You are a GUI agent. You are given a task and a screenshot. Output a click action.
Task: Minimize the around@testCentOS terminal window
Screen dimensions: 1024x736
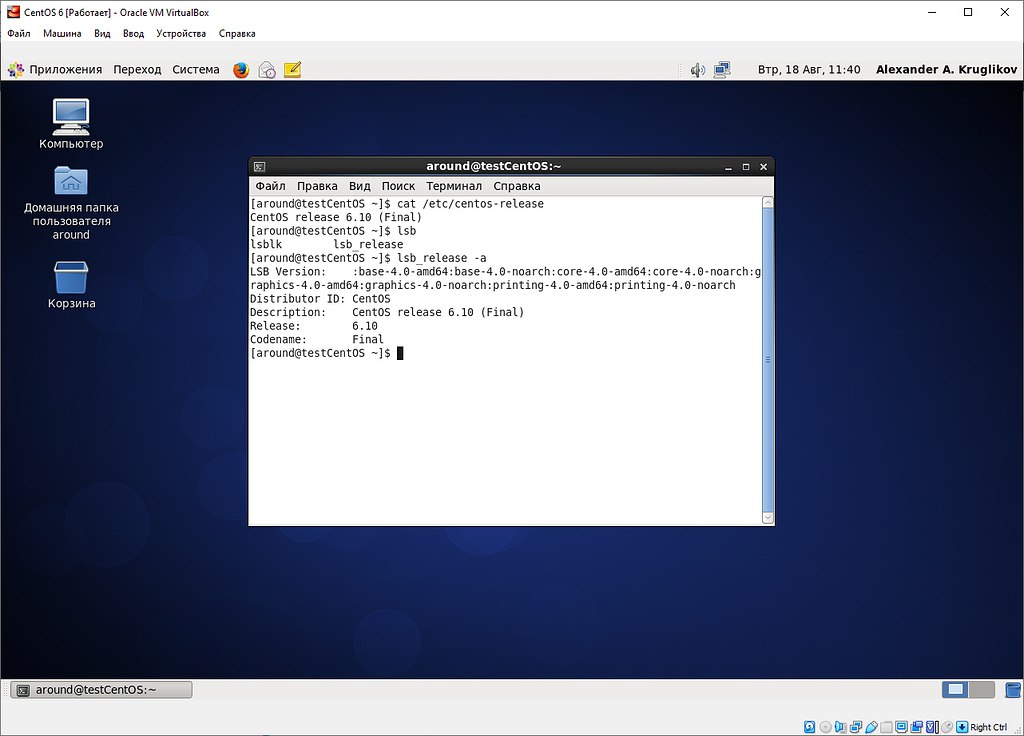click(728, 167)
